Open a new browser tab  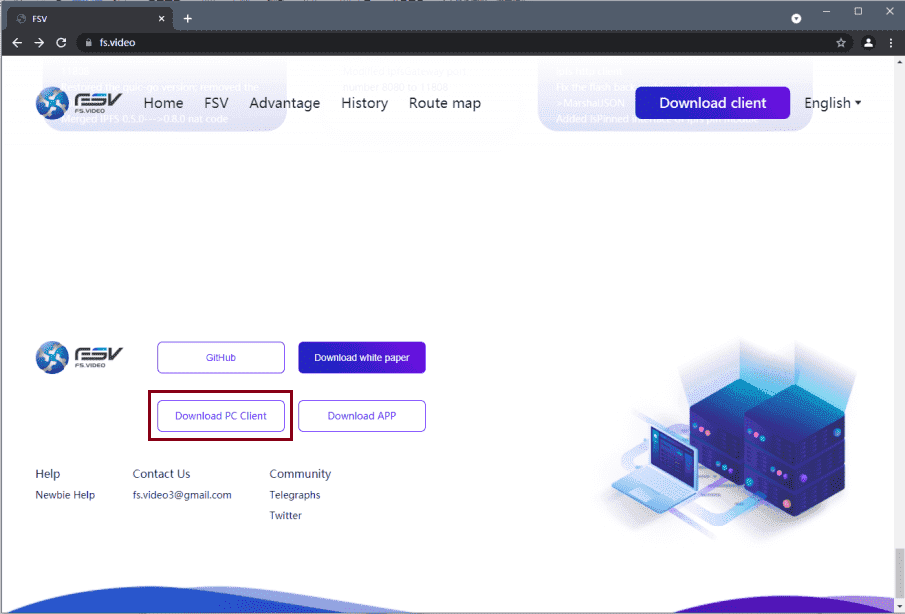(x=188, y=18)
